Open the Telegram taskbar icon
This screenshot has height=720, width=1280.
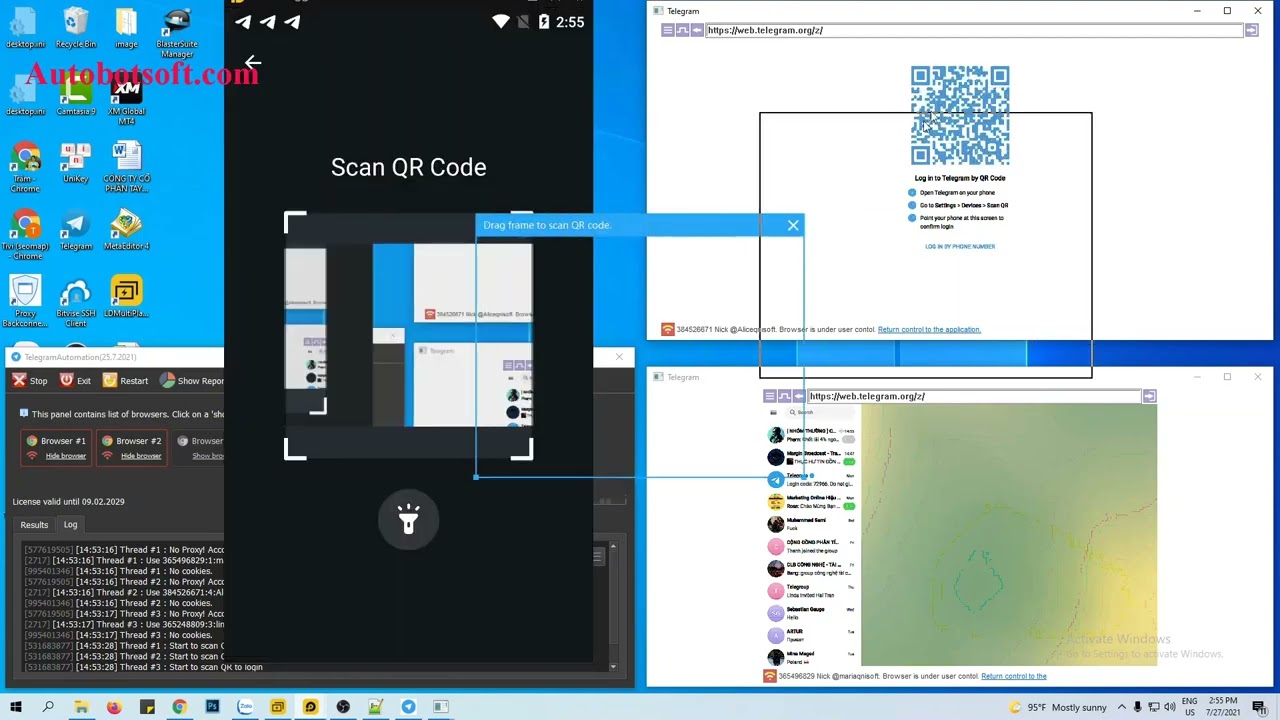click(408, 707)
